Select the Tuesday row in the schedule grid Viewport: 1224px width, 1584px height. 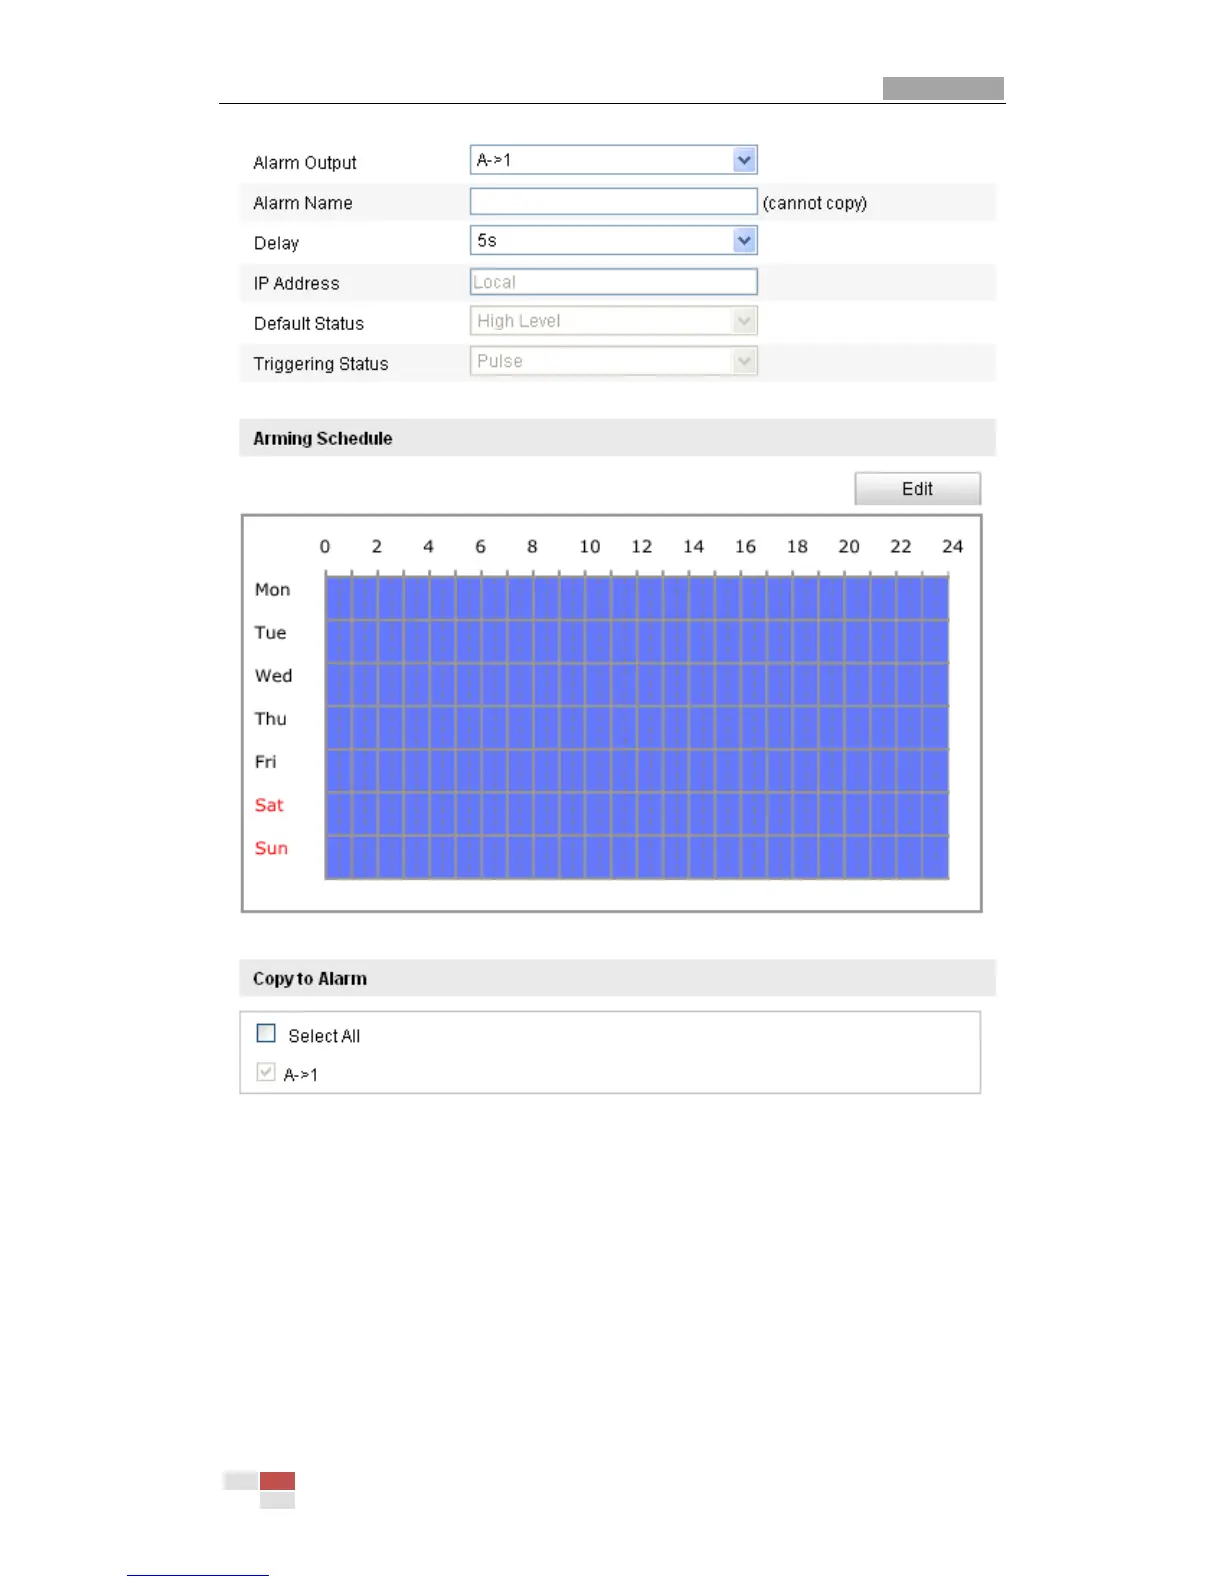636,641
